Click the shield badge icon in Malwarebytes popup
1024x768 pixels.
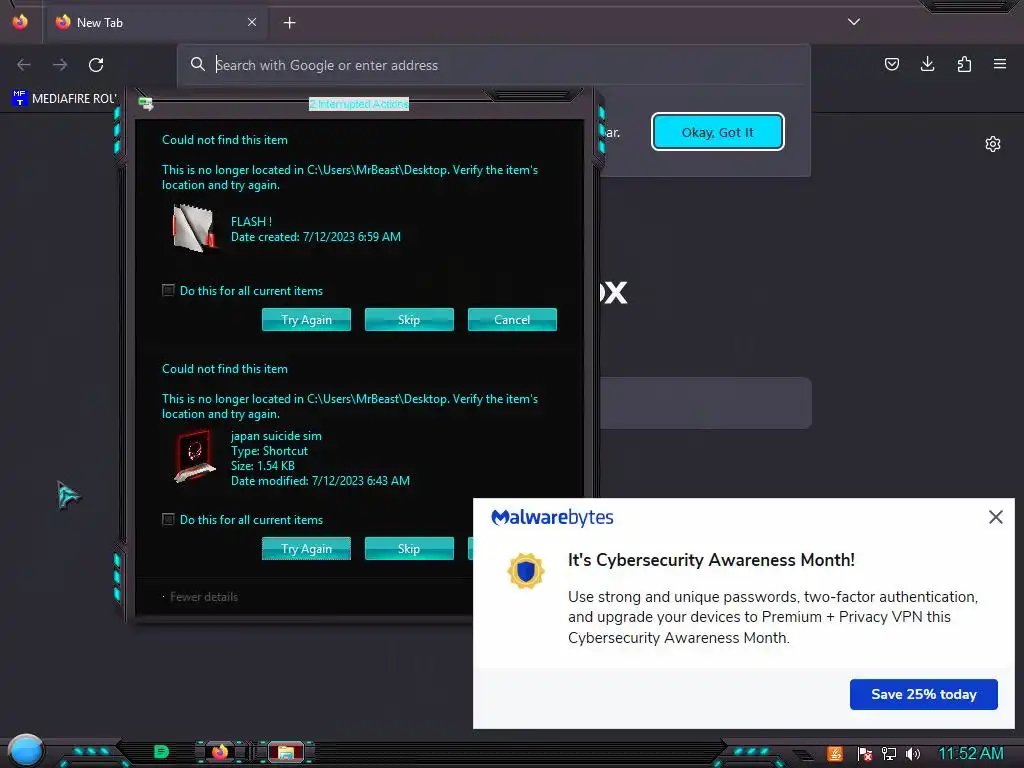(x=526, y=571)
